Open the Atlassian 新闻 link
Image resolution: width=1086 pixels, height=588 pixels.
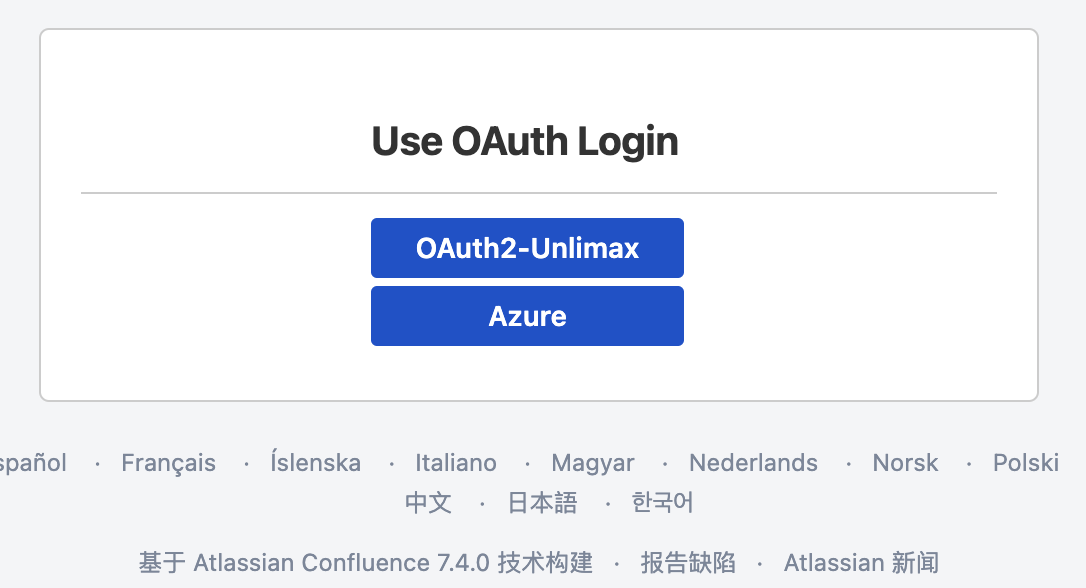click(861, 563)
